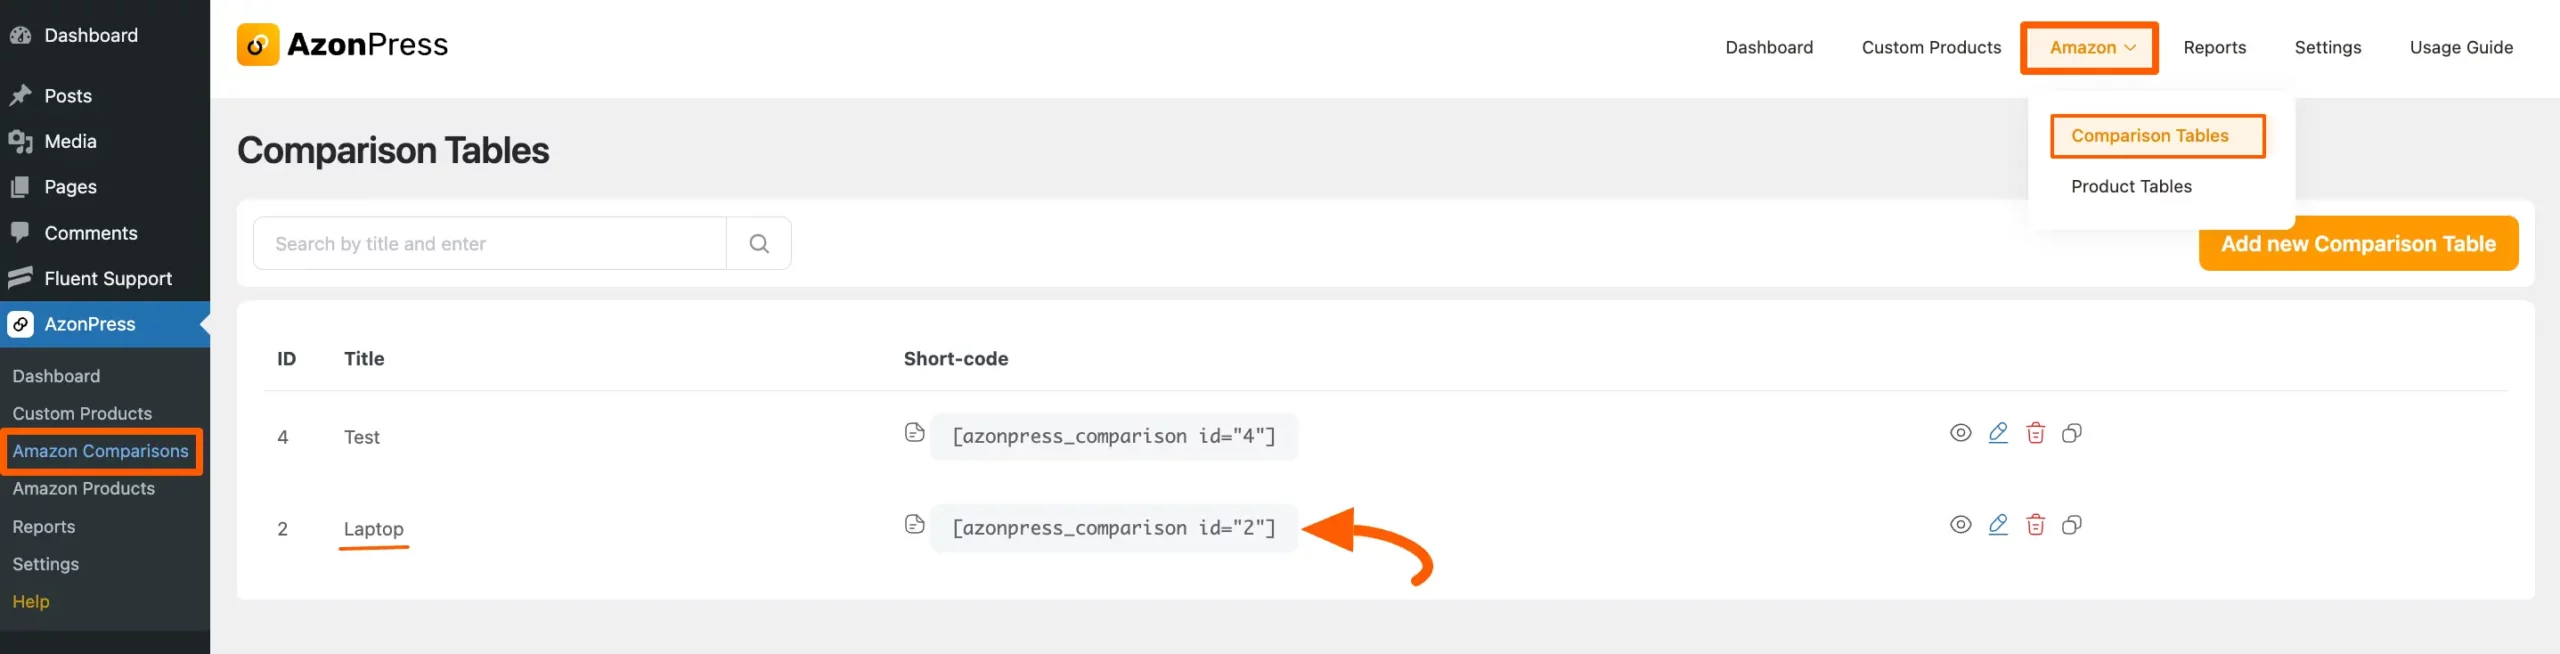
Task: Delete the Laptop table via trash icon
Action: click(x=2036, y=524)
